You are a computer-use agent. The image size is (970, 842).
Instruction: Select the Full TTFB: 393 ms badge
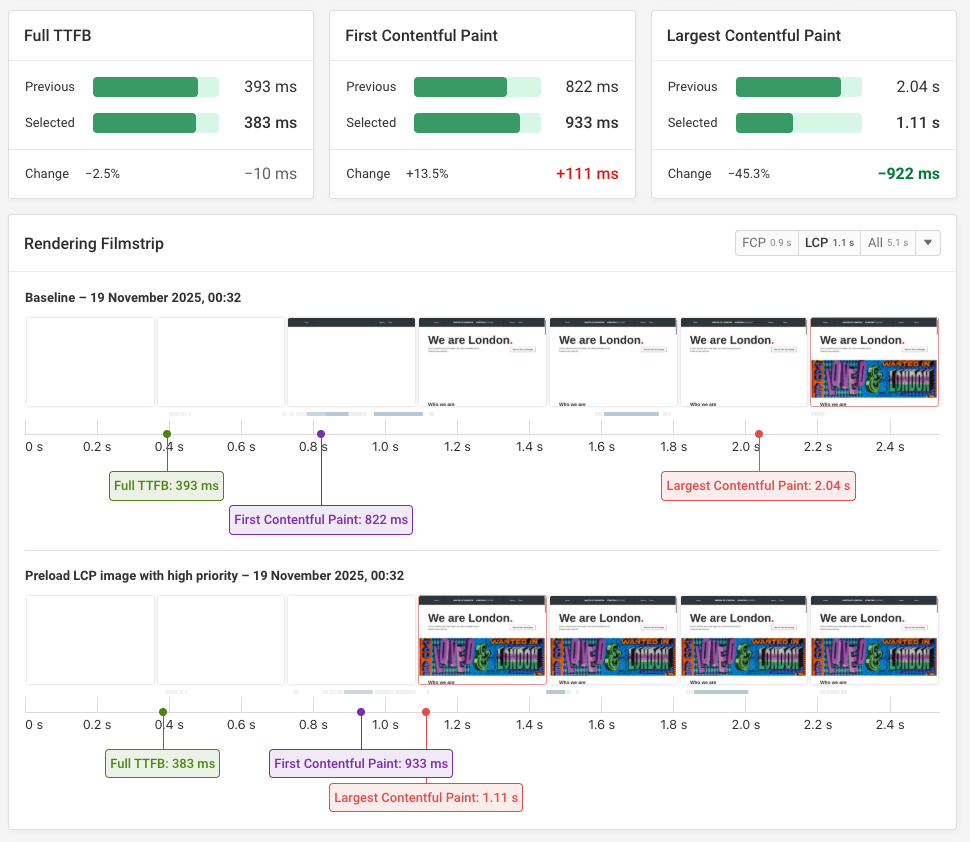(x=166, y=485)
